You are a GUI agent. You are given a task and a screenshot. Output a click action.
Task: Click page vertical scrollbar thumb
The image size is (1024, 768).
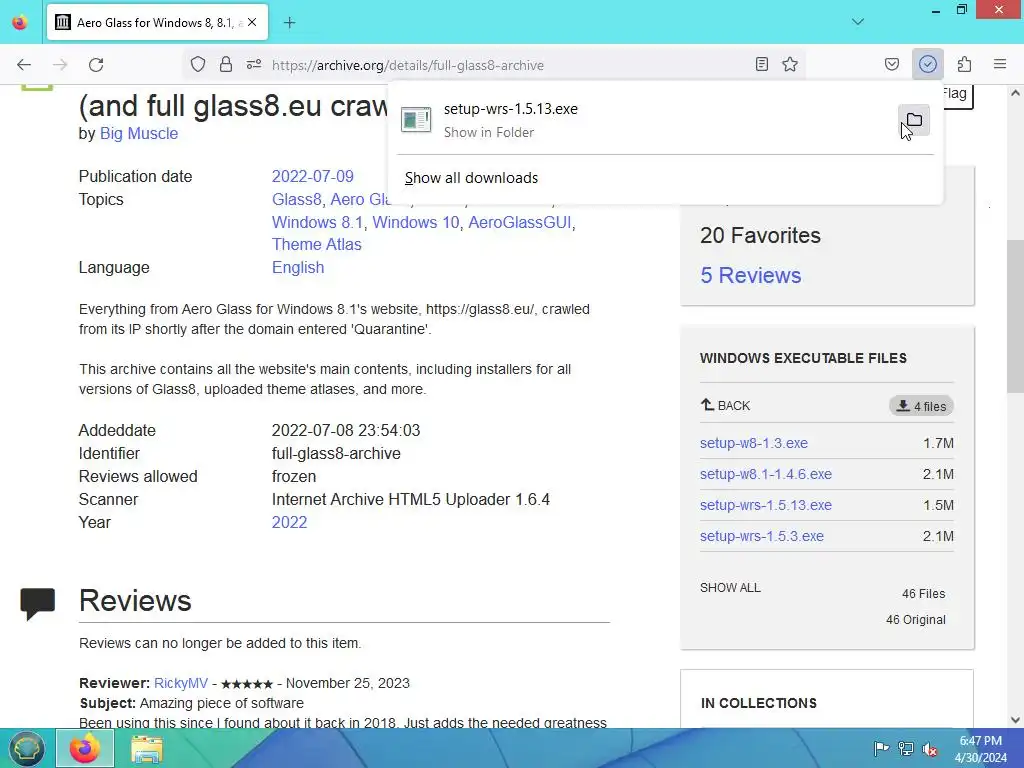point(1015,316)
